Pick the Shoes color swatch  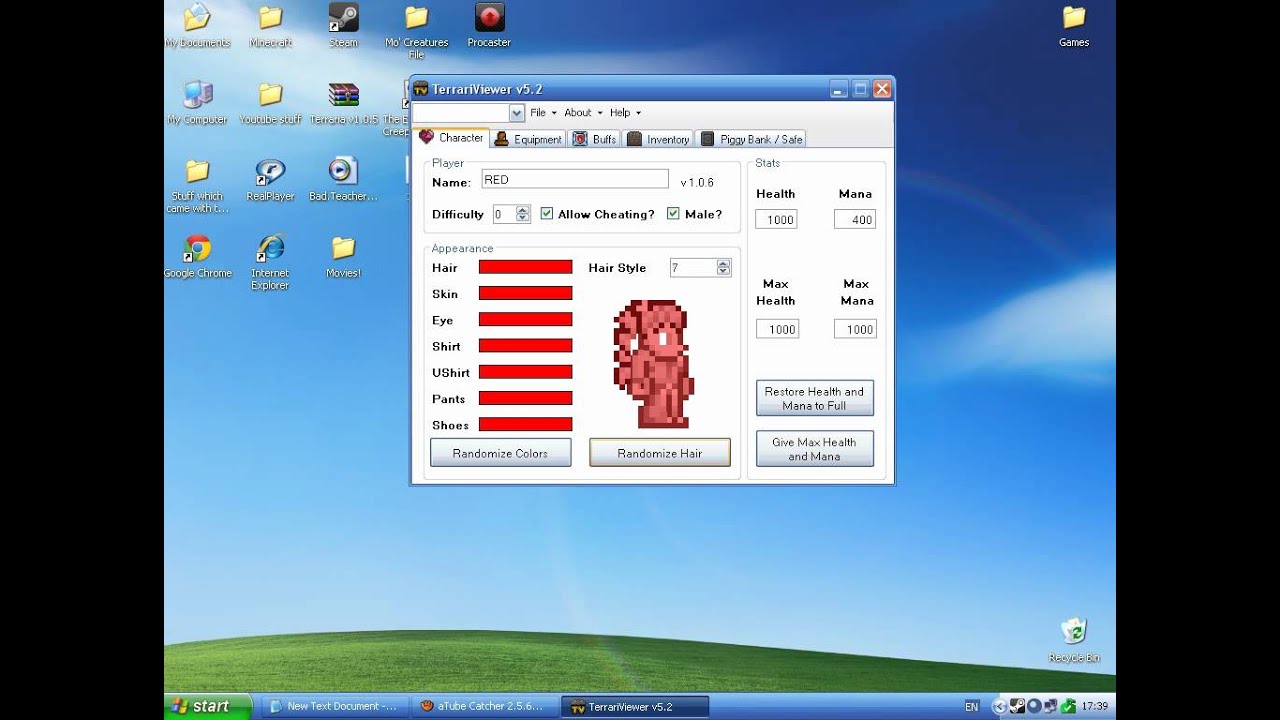click(525, 424)
